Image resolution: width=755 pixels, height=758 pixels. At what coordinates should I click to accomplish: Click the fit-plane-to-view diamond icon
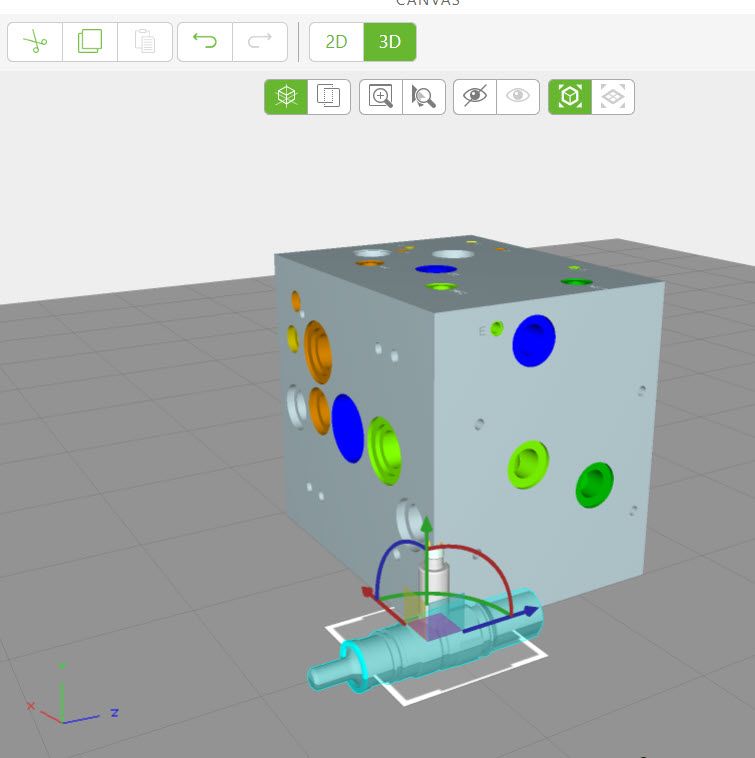612,97
